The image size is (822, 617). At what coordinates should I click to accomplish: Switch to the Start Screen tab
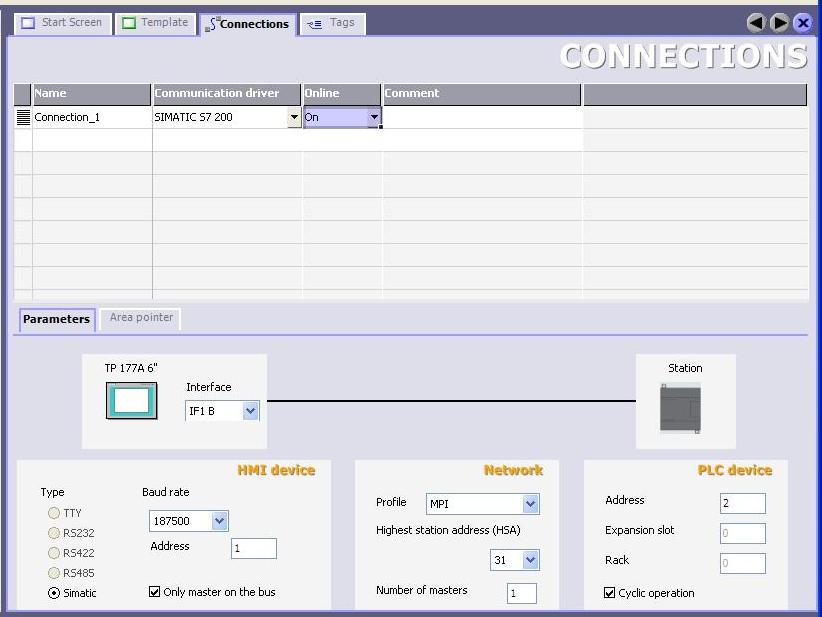click(x=62, y=23)
